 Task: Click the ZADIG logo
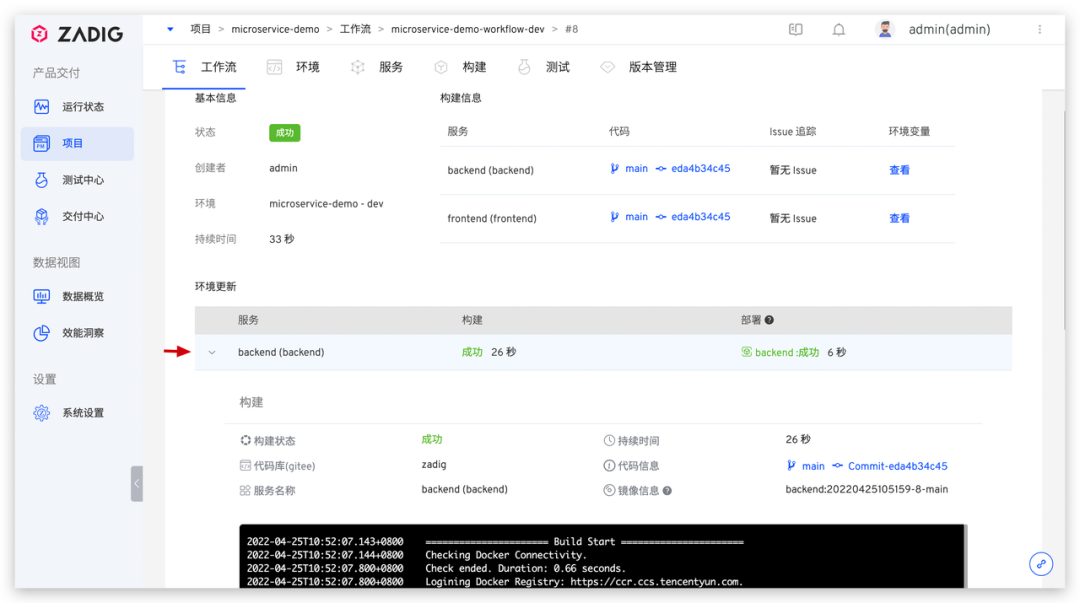(x=77, y=34)
